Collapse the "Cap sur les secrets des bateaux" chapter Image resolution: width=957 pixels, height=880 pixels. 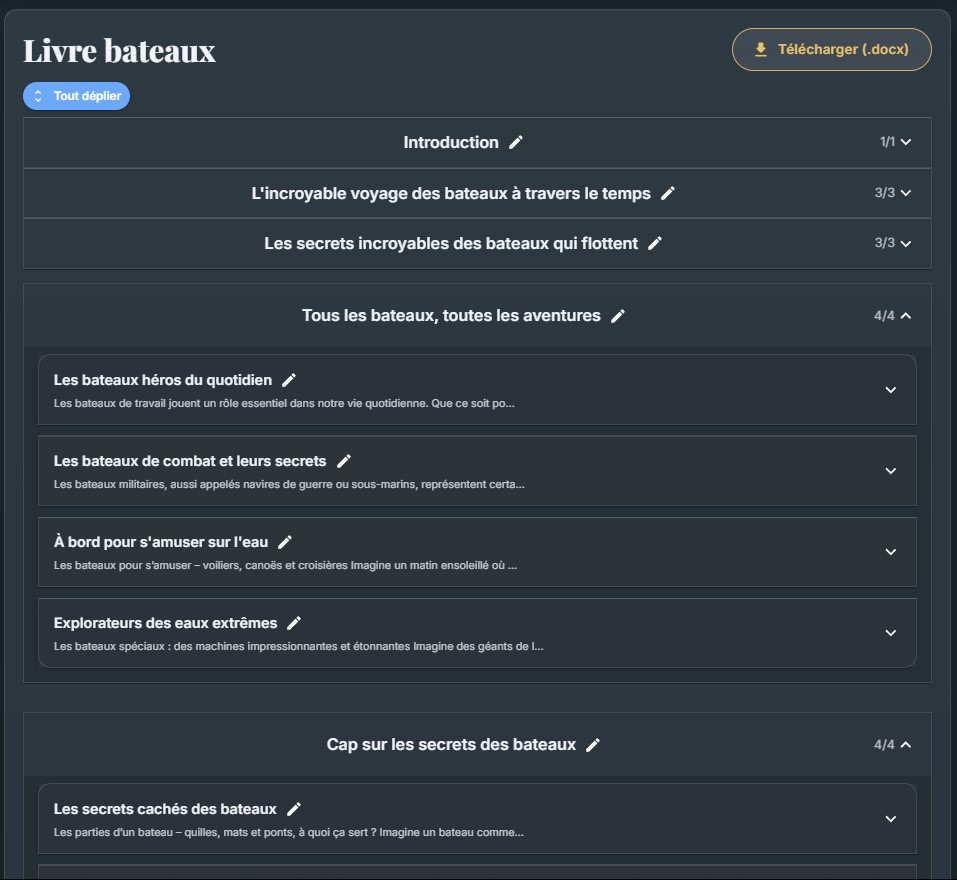tap(906, 745)
